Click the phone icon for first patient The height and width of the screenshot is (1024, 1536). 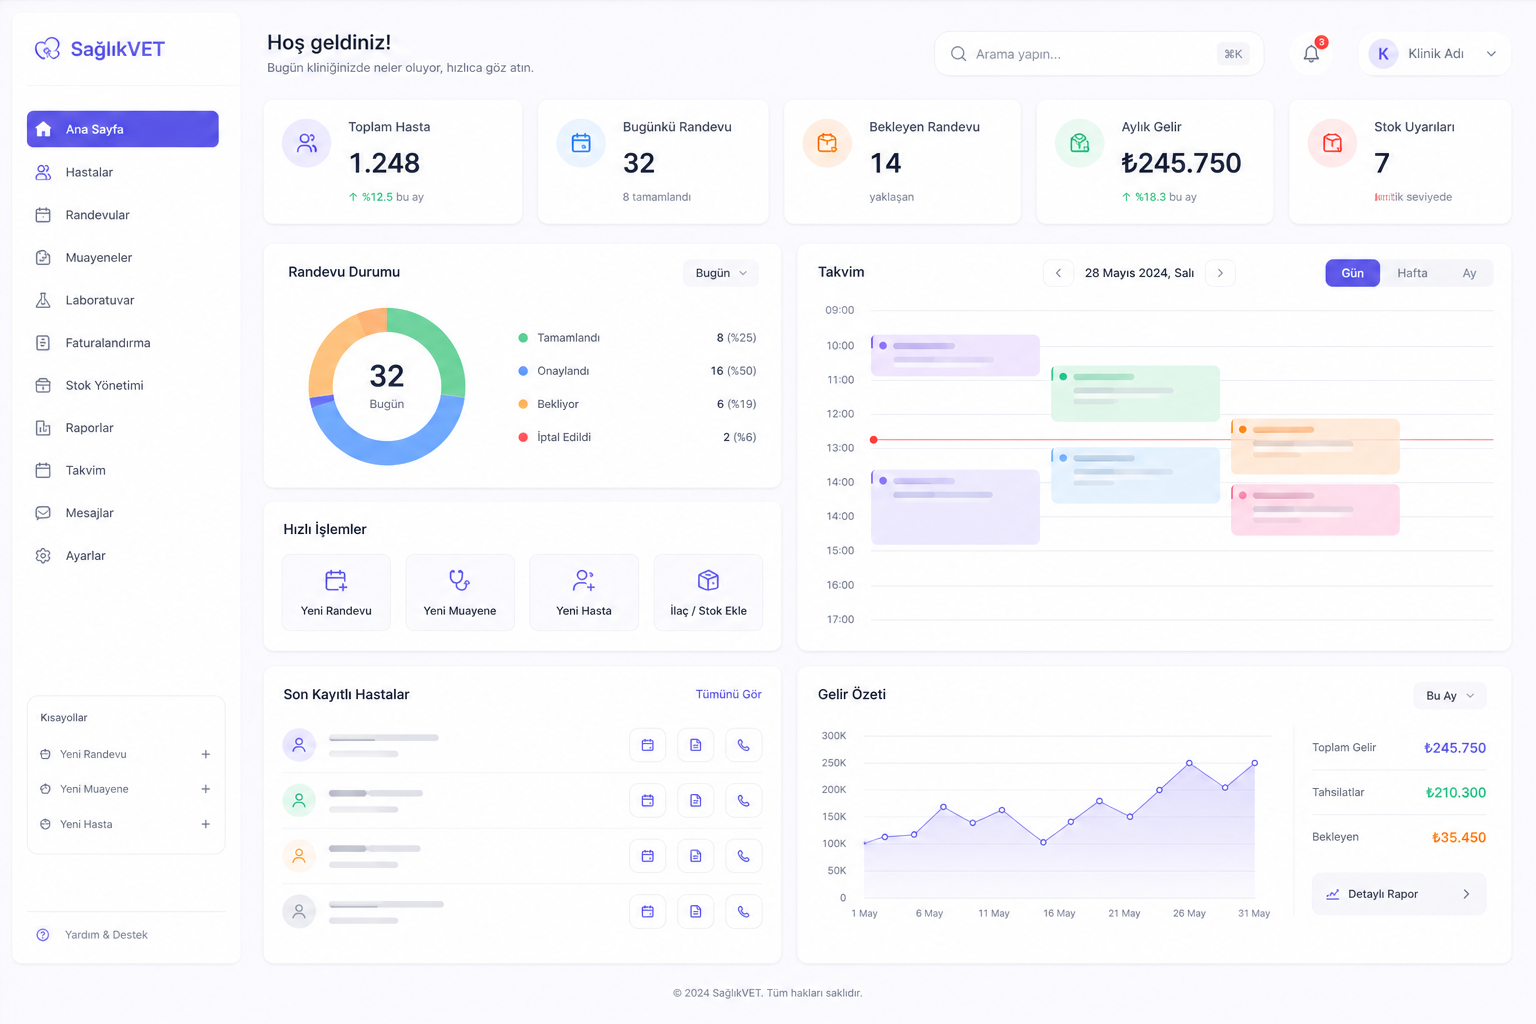coord(743,745)
